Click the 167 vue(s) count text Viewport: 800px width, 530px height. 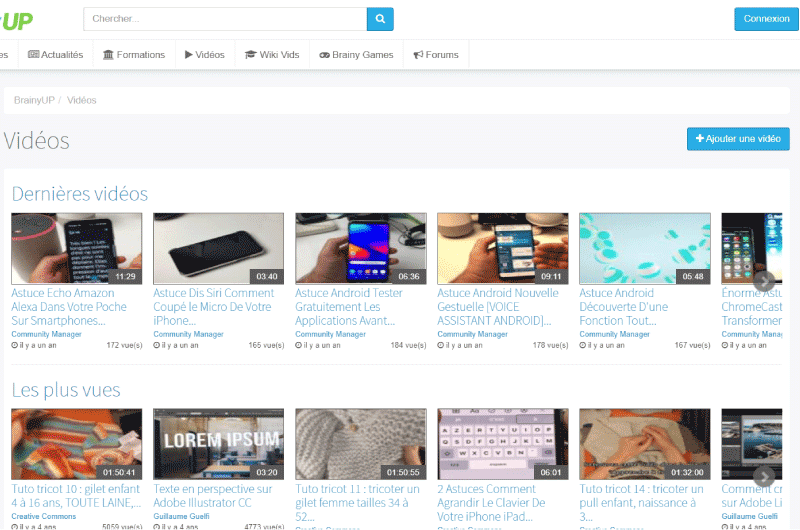click(x=692, y=345)
